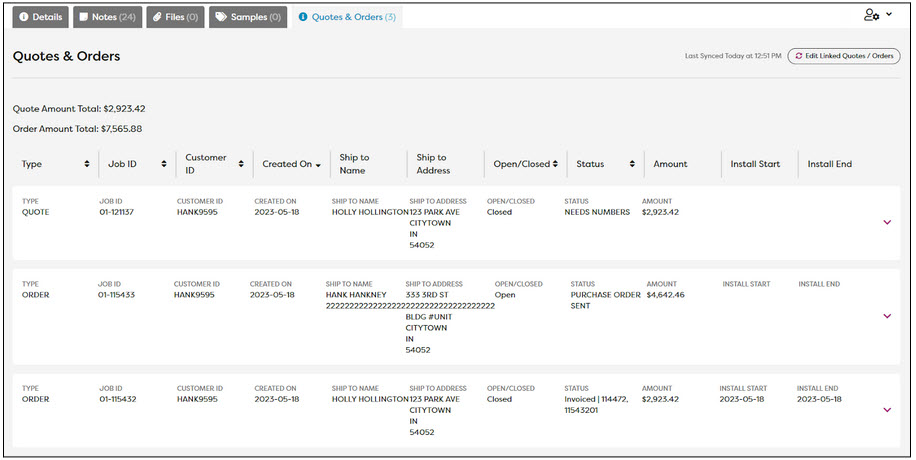Sort by Type column arrows
Viewport: 916px width, 460px height.
click(x=87, y=164)
